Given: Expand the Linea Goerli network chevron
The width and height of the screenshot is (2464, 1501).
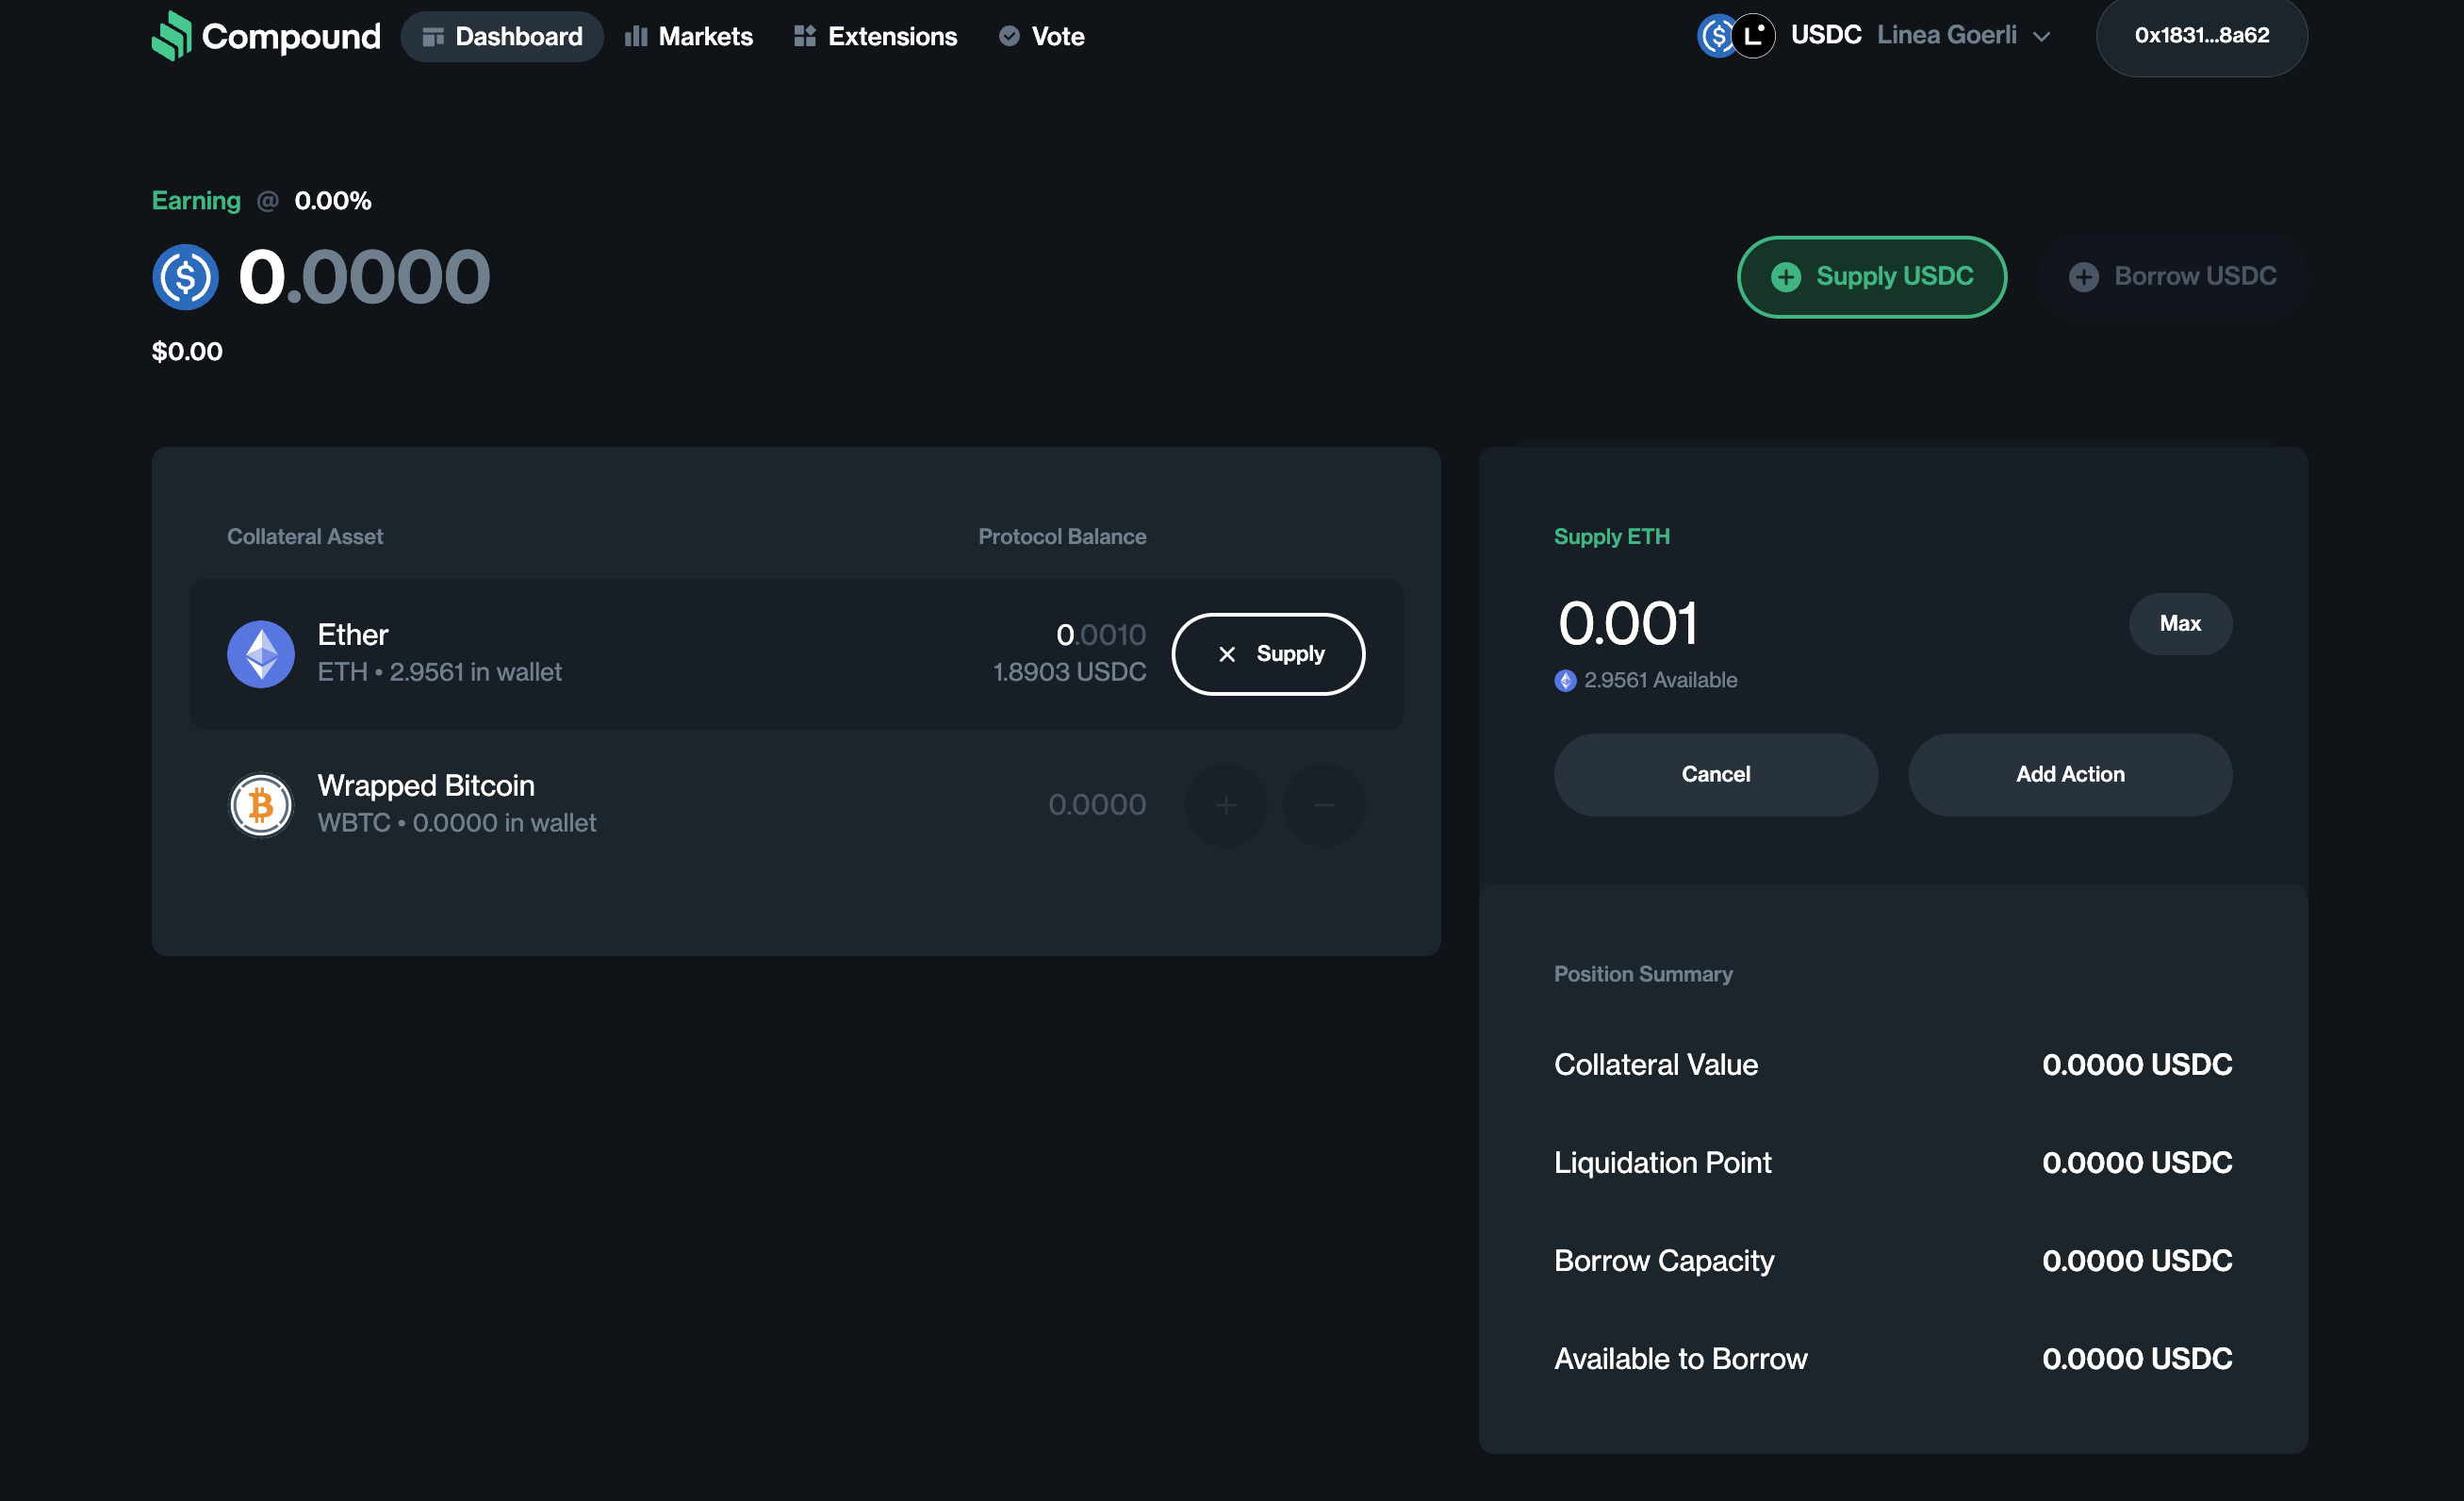Looking at the screenshot, I should pos(2041,37).
